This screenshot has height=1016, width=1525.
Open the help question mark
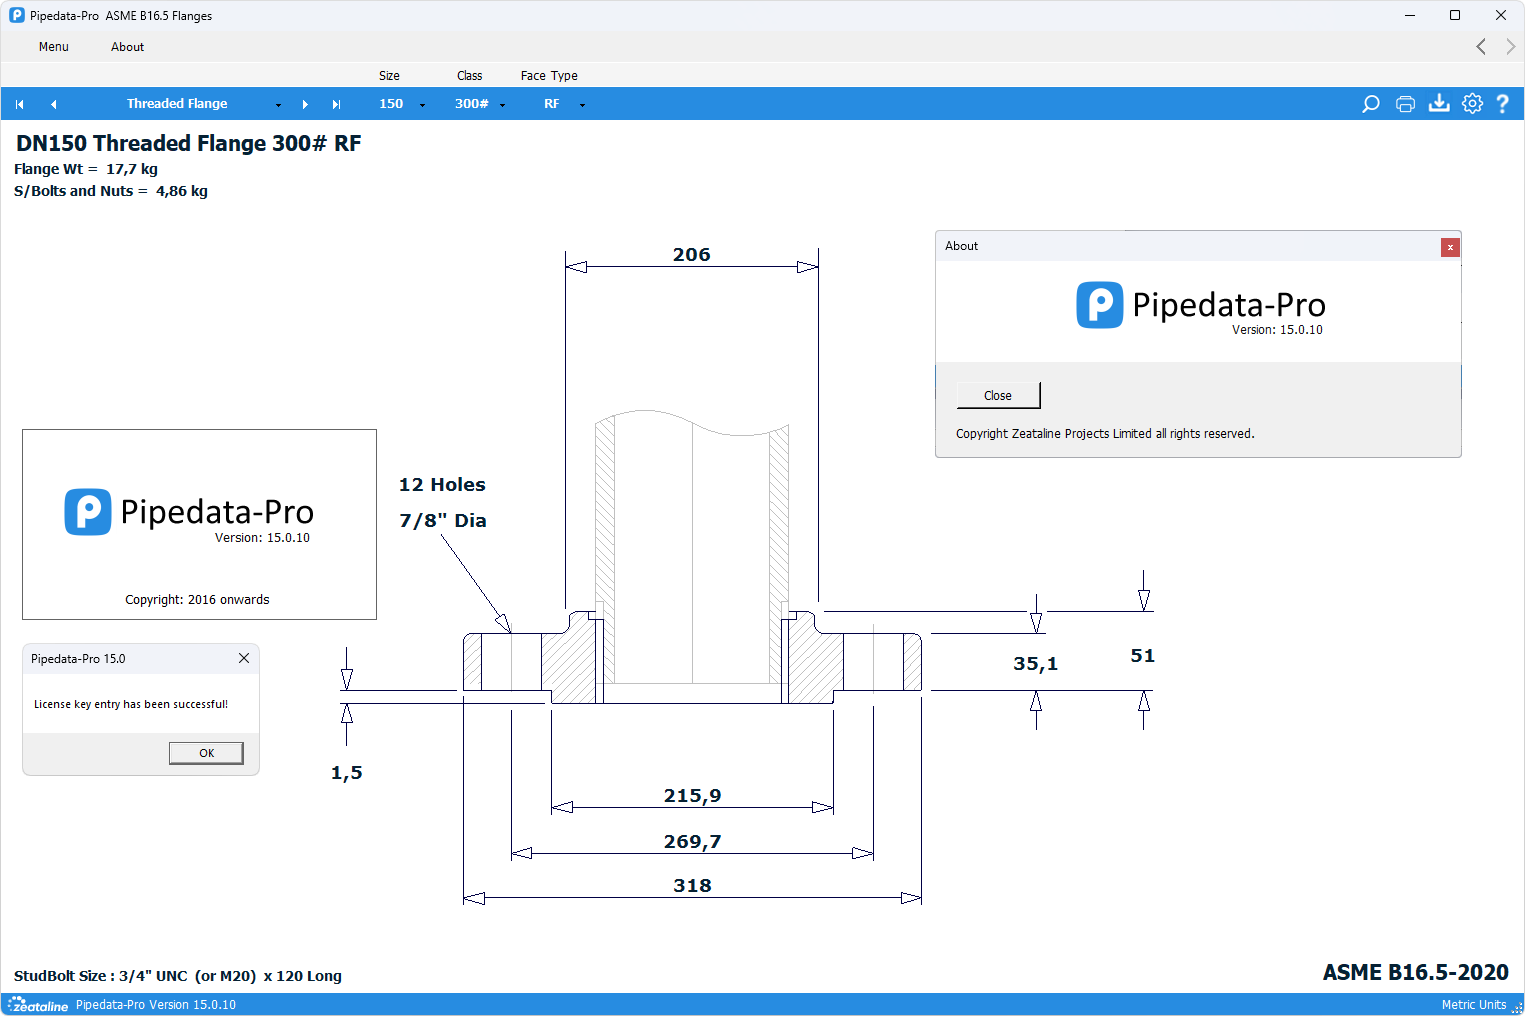click(1502, 103)
